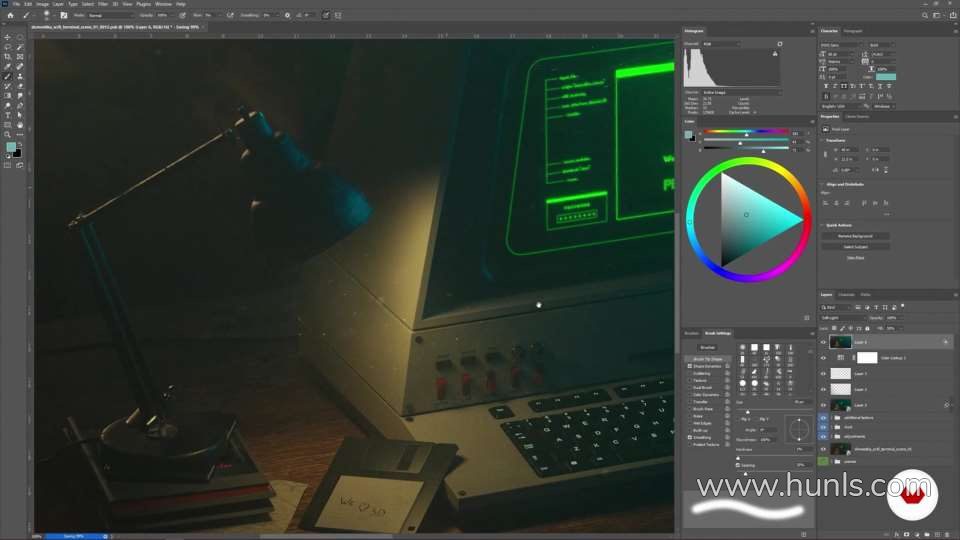Select the Horizontal Type tool
The image size is (960, 540).
(x=7, y=115)
